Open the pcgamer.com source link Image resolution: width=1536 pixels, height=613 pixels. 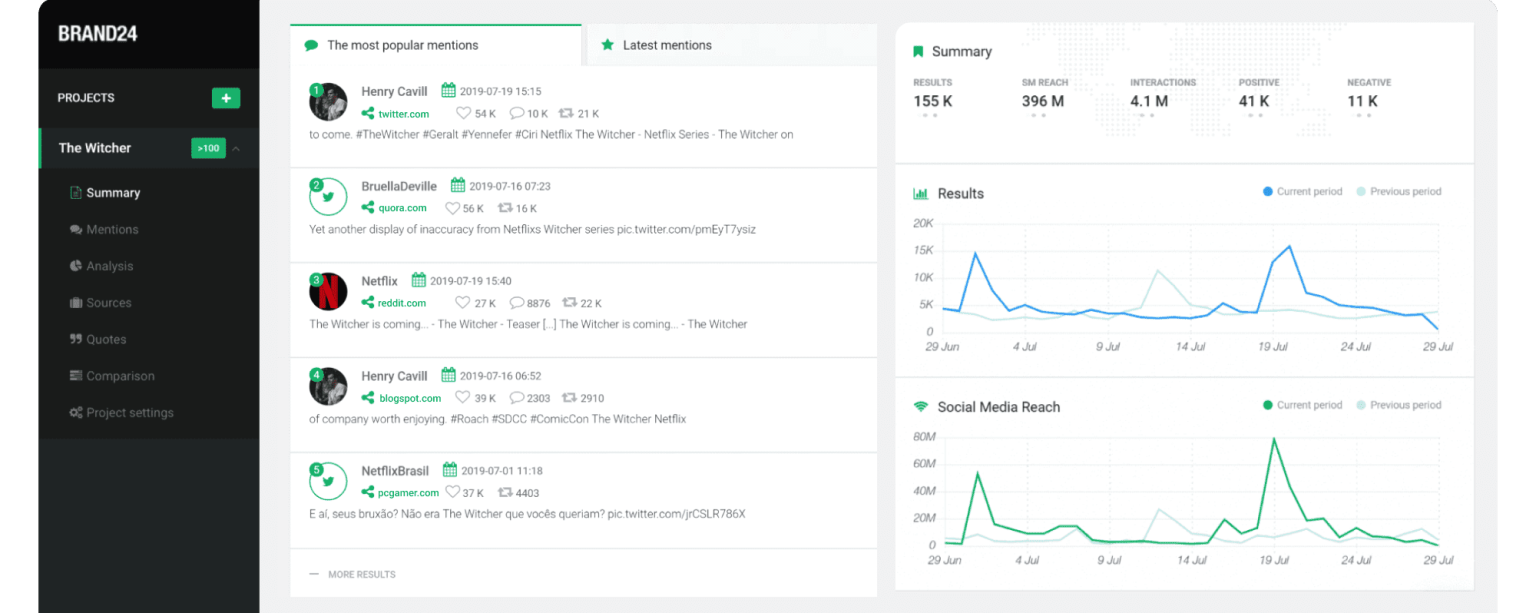click(408, 493)
